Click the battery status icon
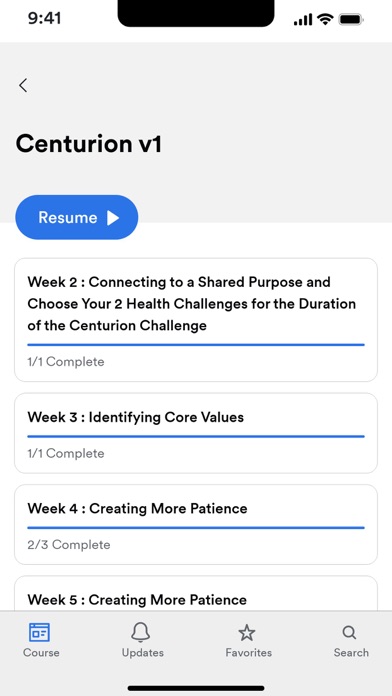The width and height of the screenshot is (392, 696). (x=351, y=20)
